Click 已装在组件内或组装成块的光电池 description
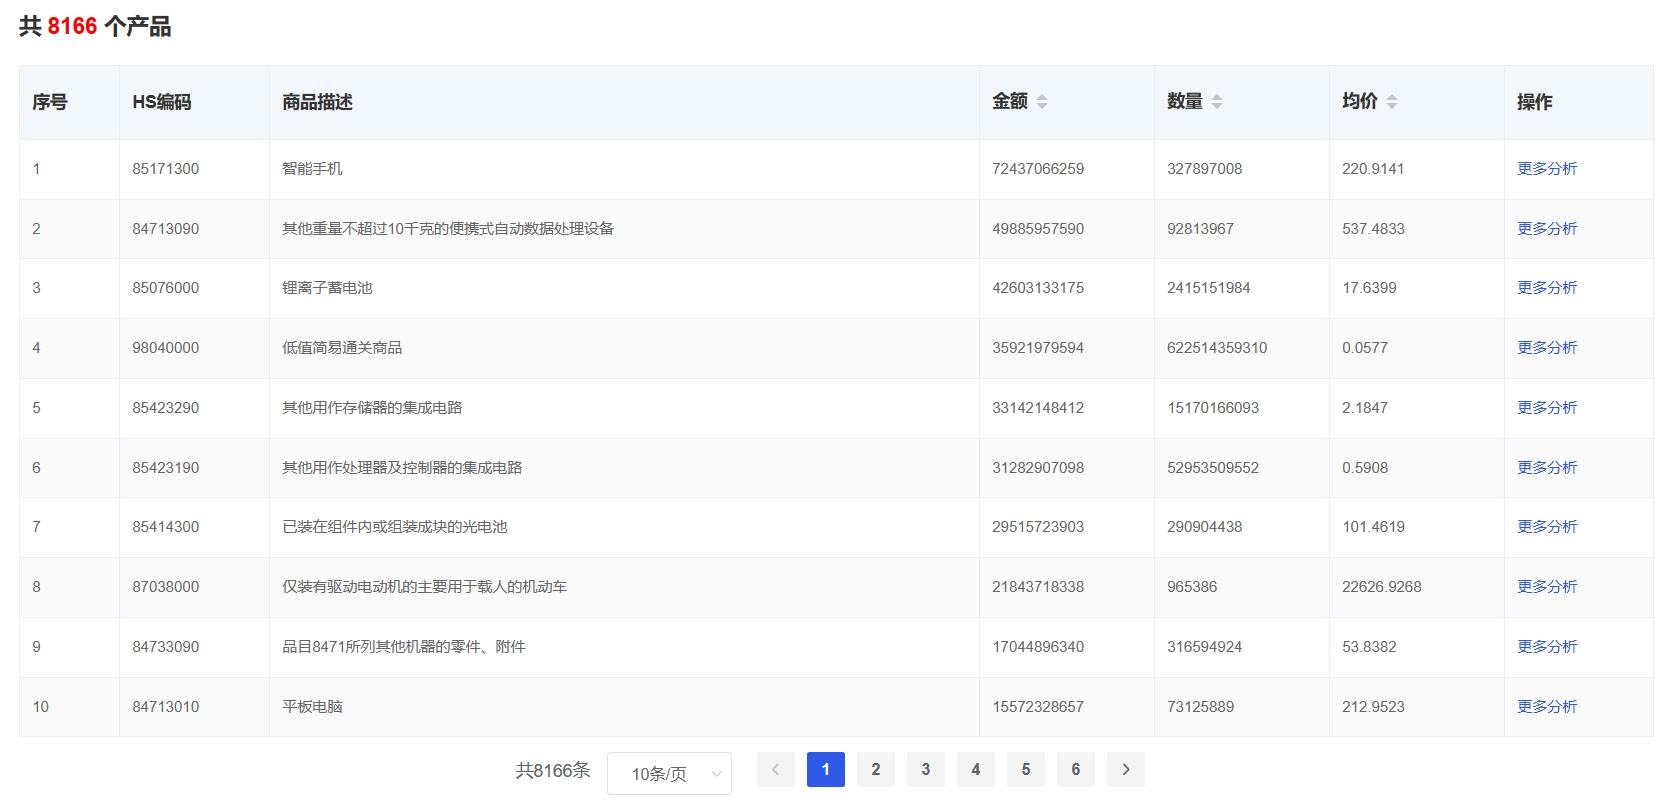This screenshot has width=1672, height=809. [x=395, y=527]
